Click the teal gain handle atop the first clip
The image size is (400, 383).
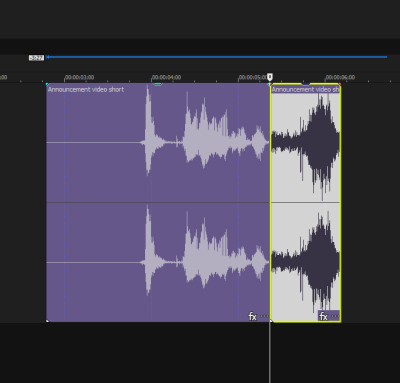(x=158, y=84)
